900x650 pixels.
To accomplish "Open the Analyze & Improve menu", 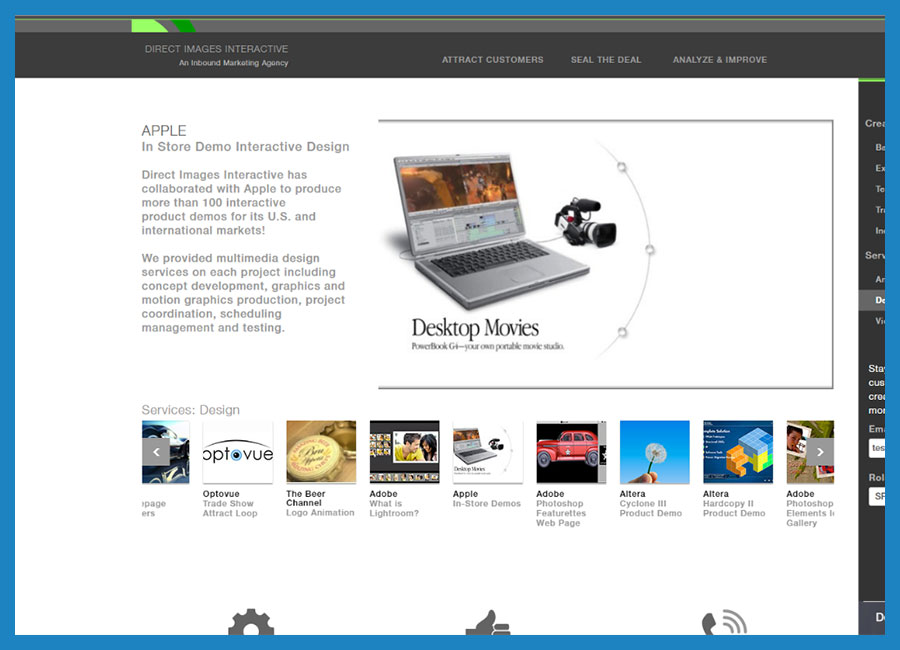I will pyautogui.click(x=720, y=60).
